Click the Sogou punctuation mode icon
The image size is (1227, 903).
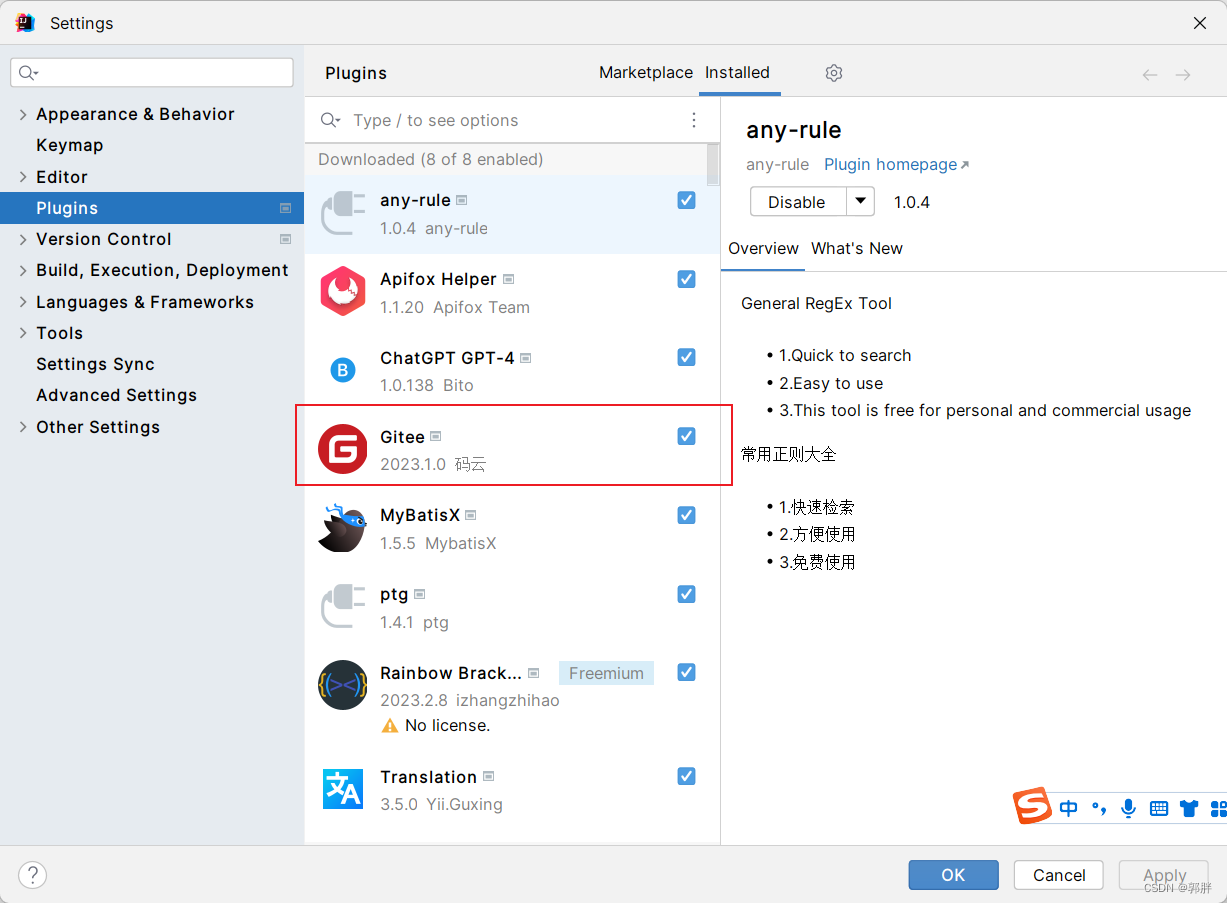1099,808
